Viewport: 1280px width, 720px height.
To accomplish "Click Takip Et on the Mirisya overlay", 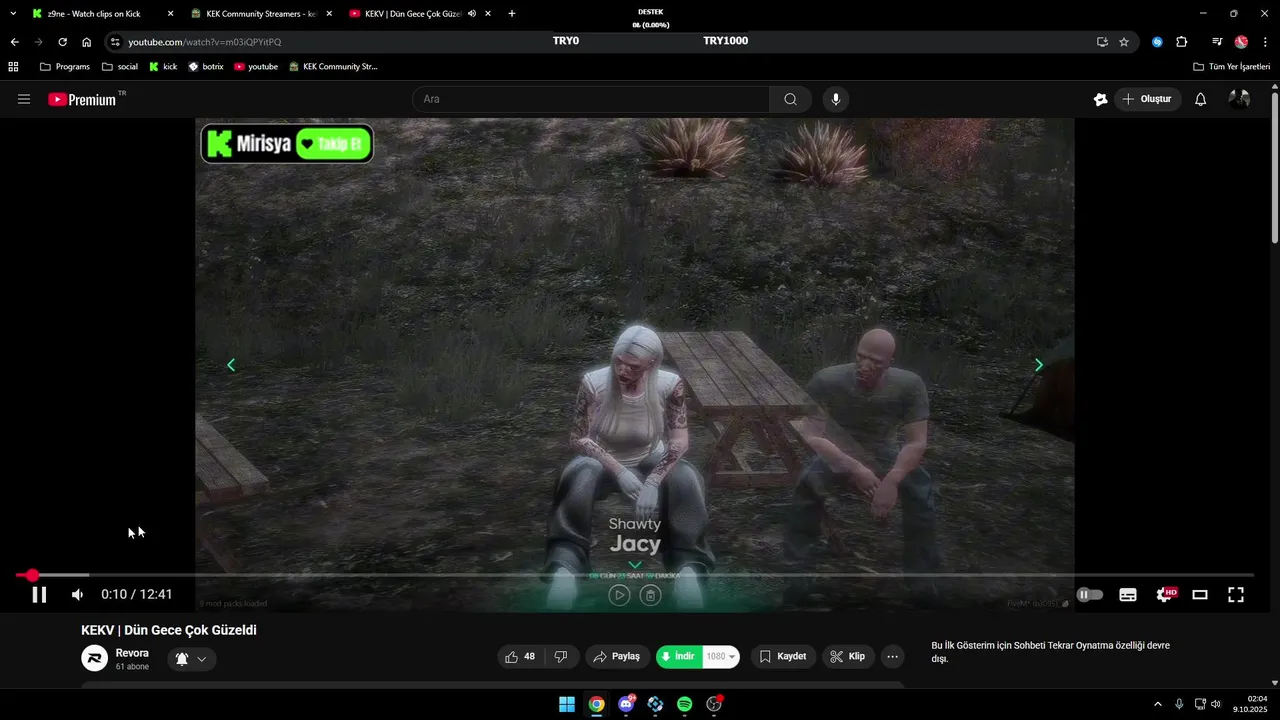I will (x=335, y=143).
